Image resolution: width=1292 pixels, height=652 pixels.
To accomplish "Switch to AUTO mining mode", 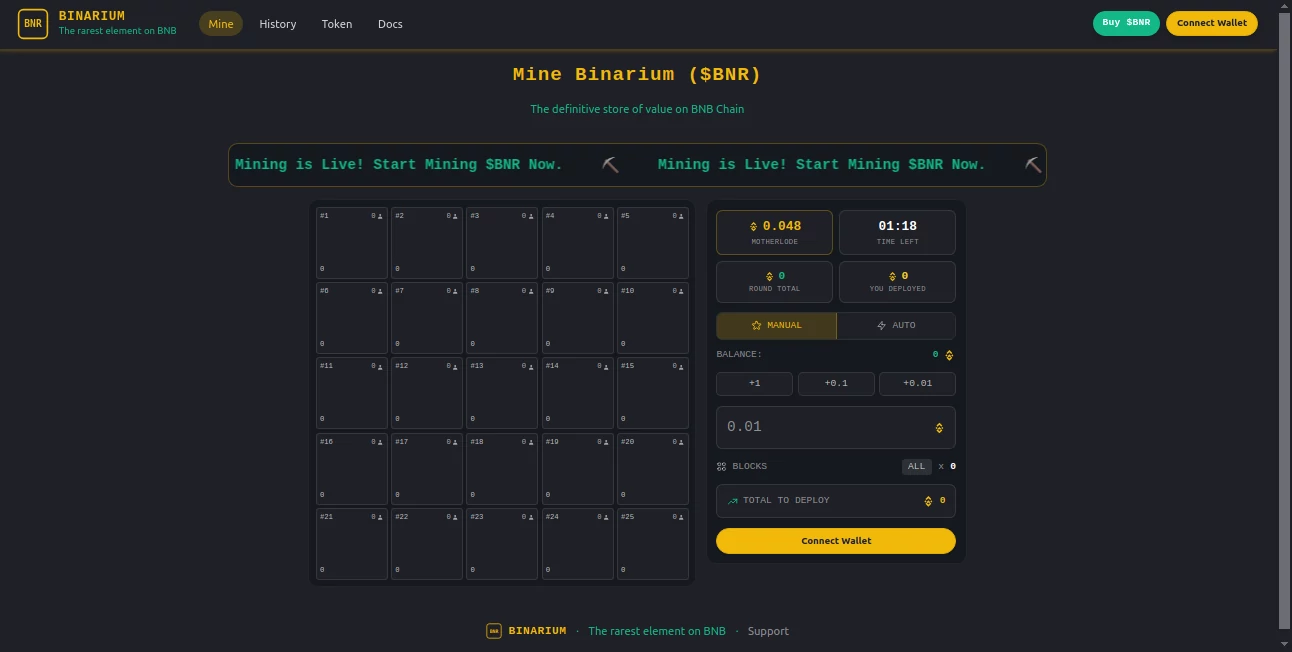I will click(x=896, y=325).
